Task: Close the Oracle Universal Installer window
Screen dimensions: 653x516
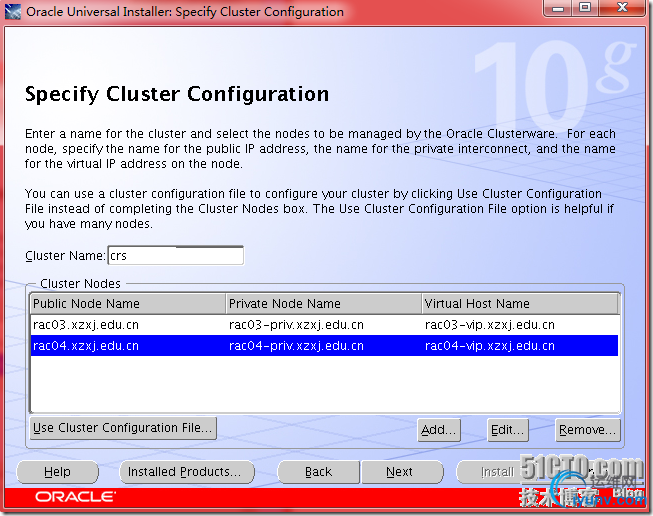Action: pos(622,8)
